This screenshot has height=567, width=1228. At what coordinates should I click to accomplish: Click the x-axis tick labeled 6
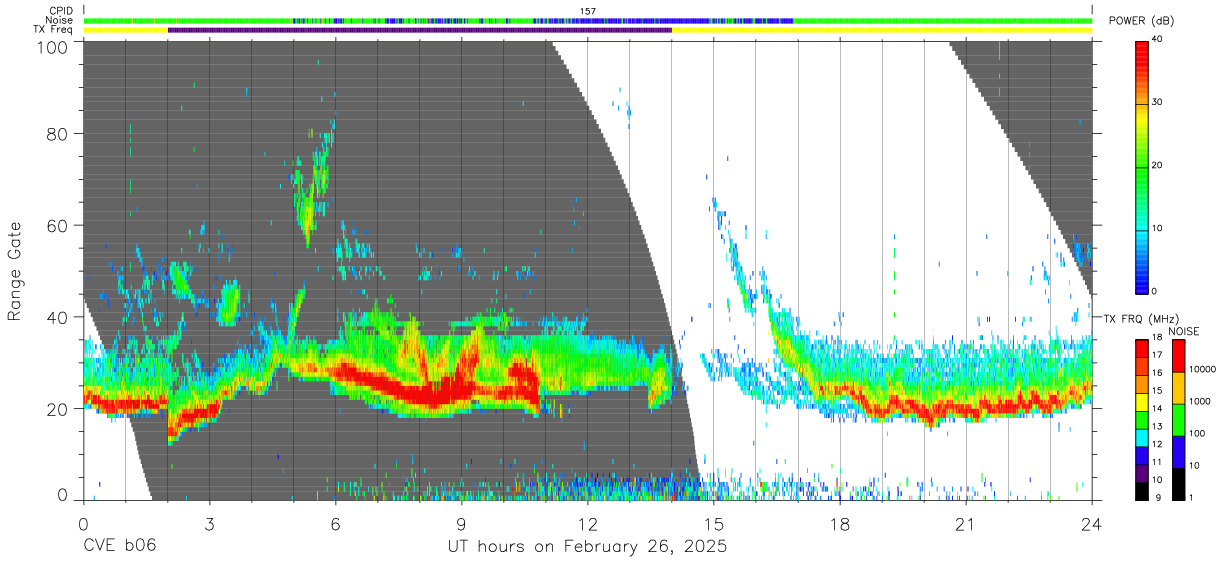point(336,524)
